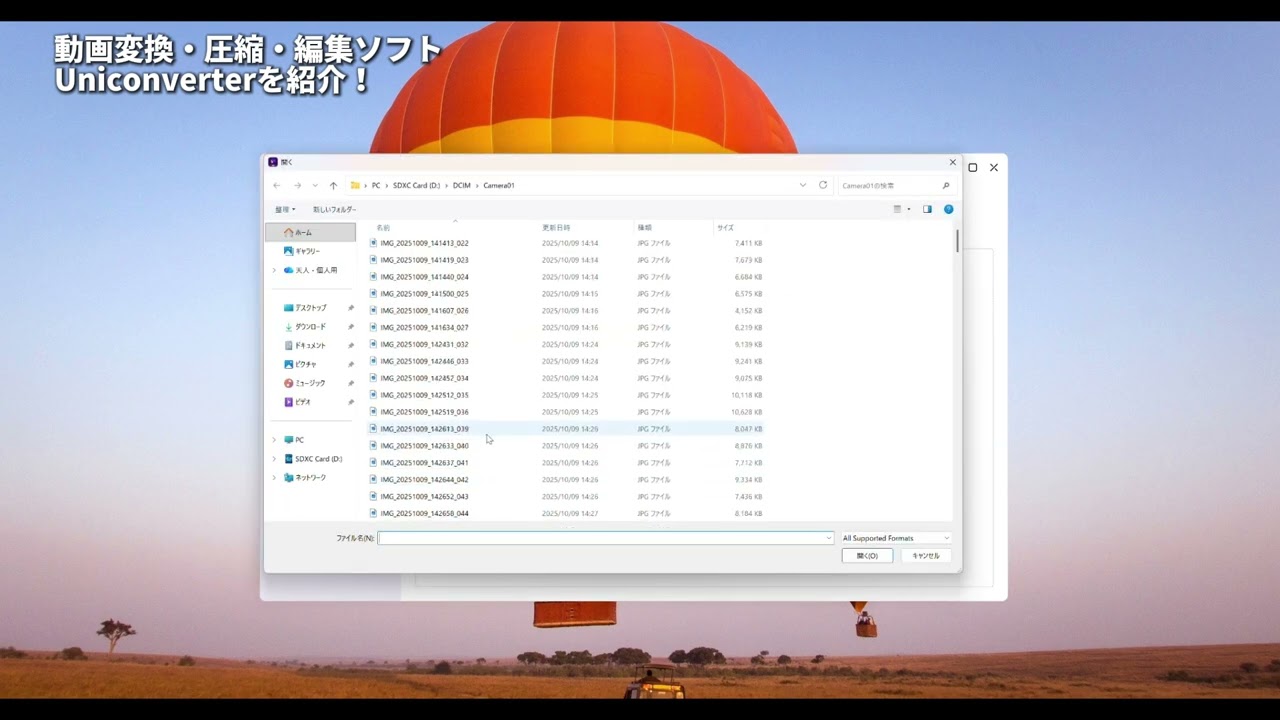The width and height of the screenshot is (1280, 720).
Task: Create a folder with 新しいフォルダー
Action: [334, 209]
